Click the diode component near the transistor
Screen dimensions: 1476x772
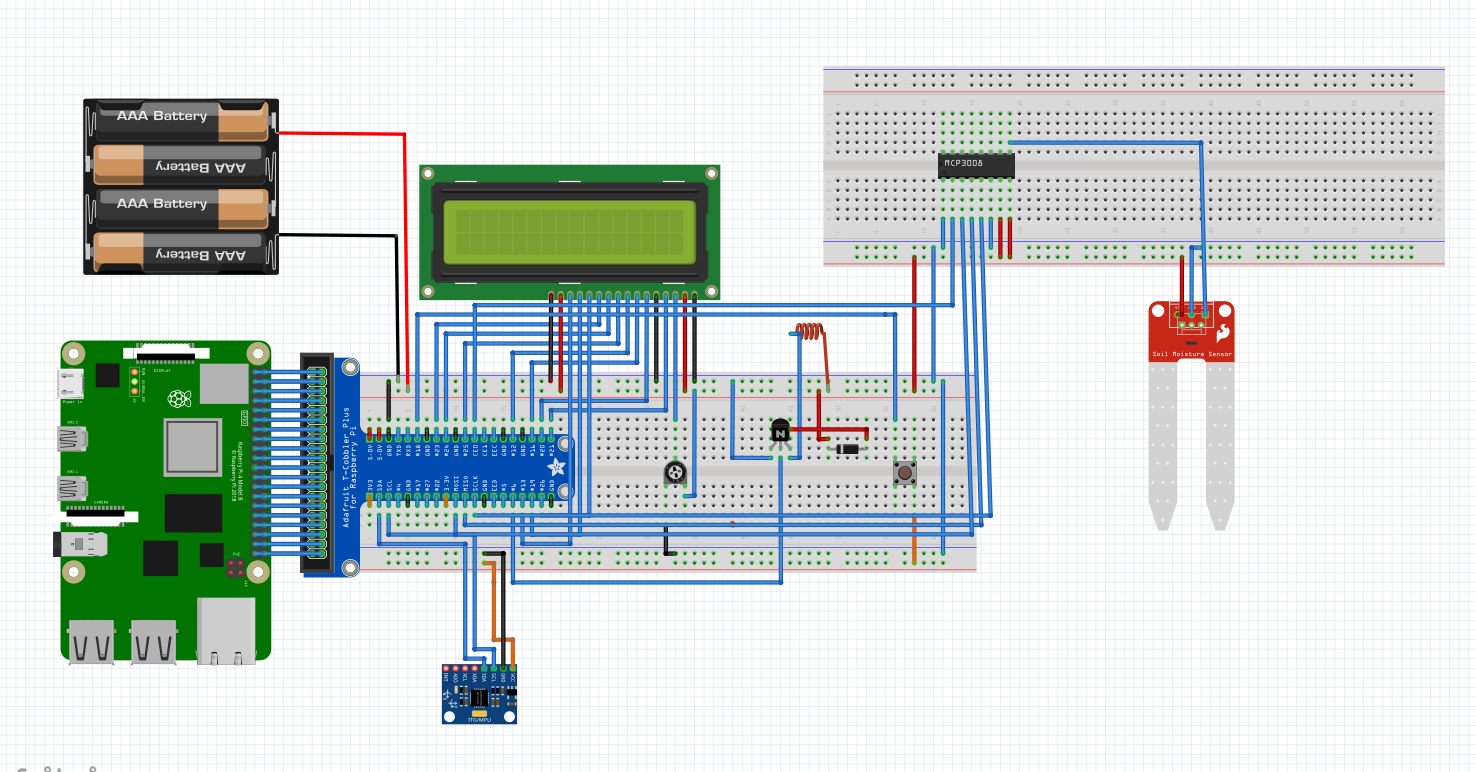pyautogui.click(x=849, y=449)
